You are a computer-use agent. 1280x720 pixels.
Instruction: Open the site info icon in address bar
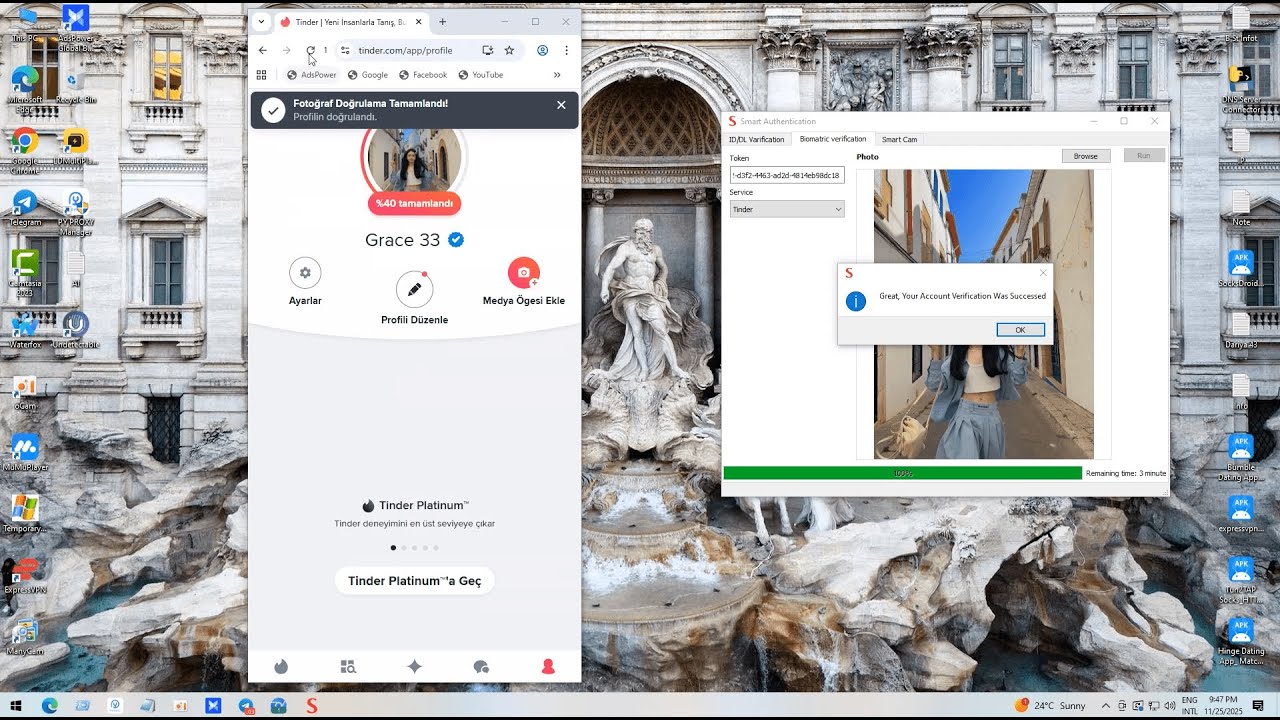coord(345,50)
